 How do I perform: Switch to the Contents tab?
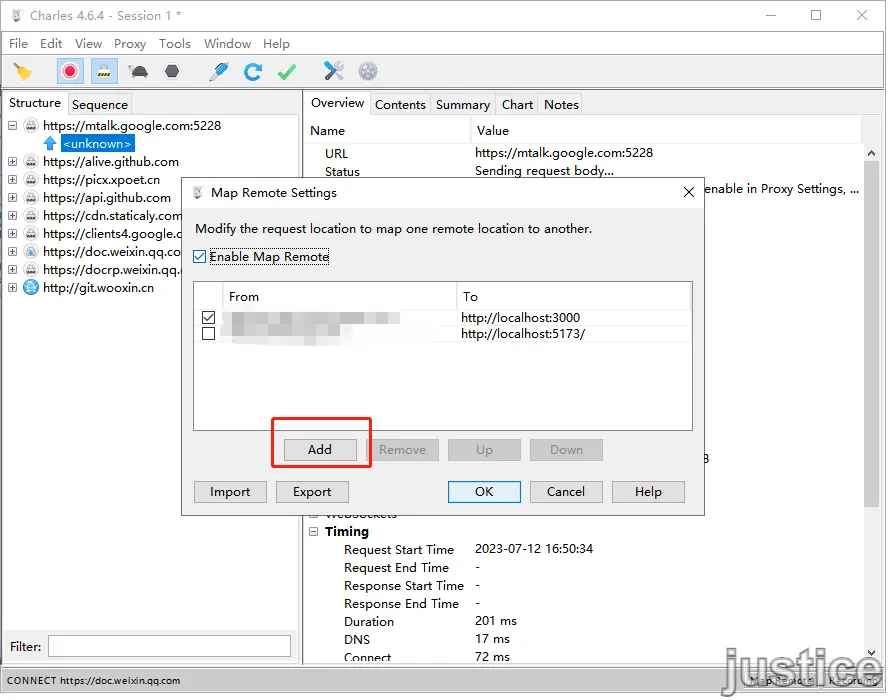[x=401, y=105]
